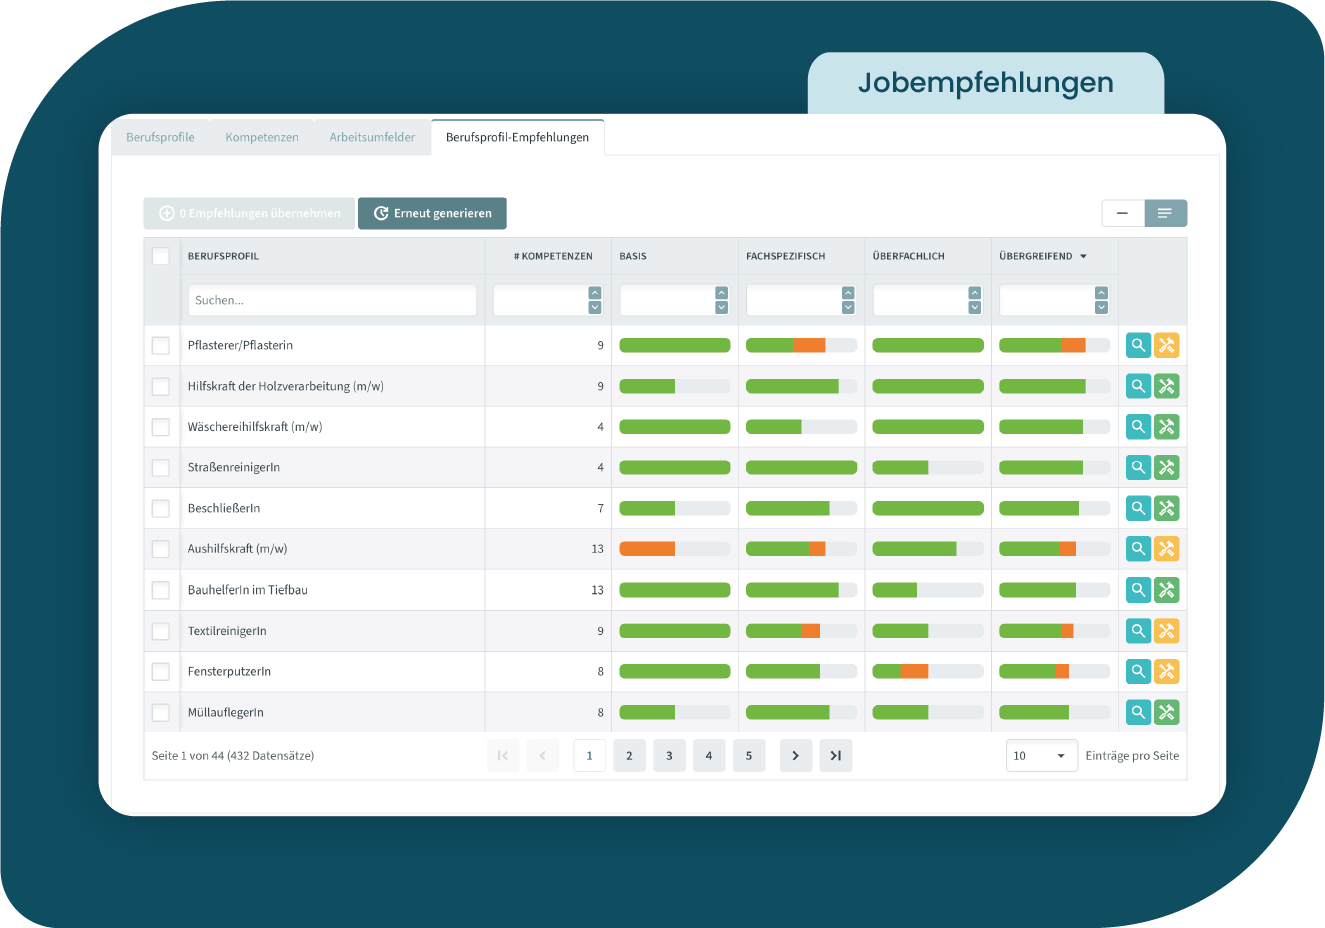The height and width of the screenshot is (928, 1325).
Task: Select the list view lines icon
Action: point(1165,213)
